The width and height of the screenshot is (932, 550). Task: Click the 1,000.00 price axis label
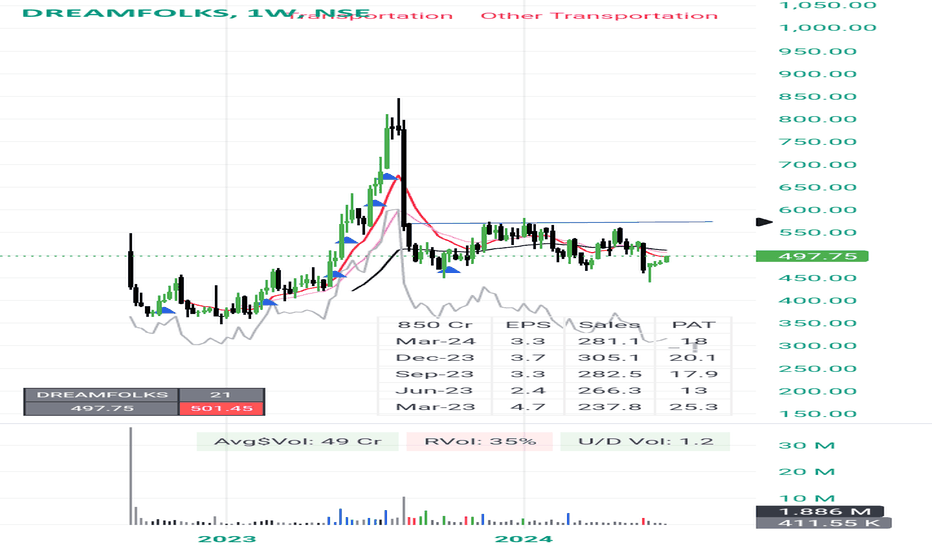point(827,28)
